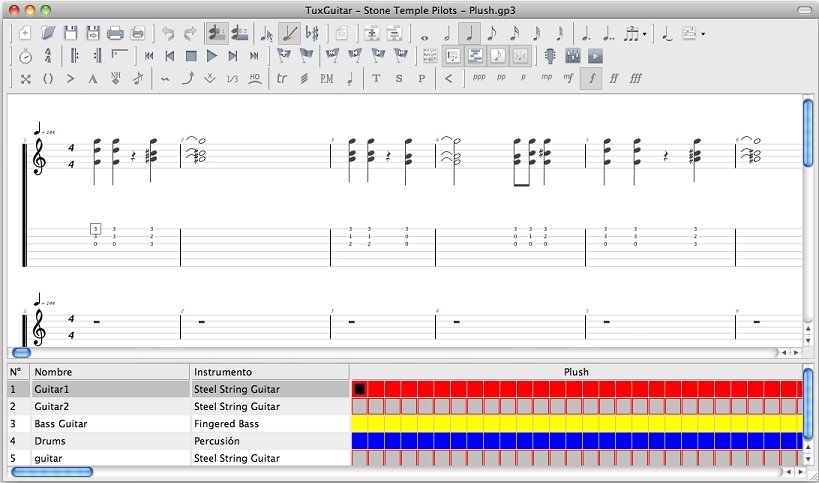Toggle the score view layout button
819x483 pixels.
452,56
